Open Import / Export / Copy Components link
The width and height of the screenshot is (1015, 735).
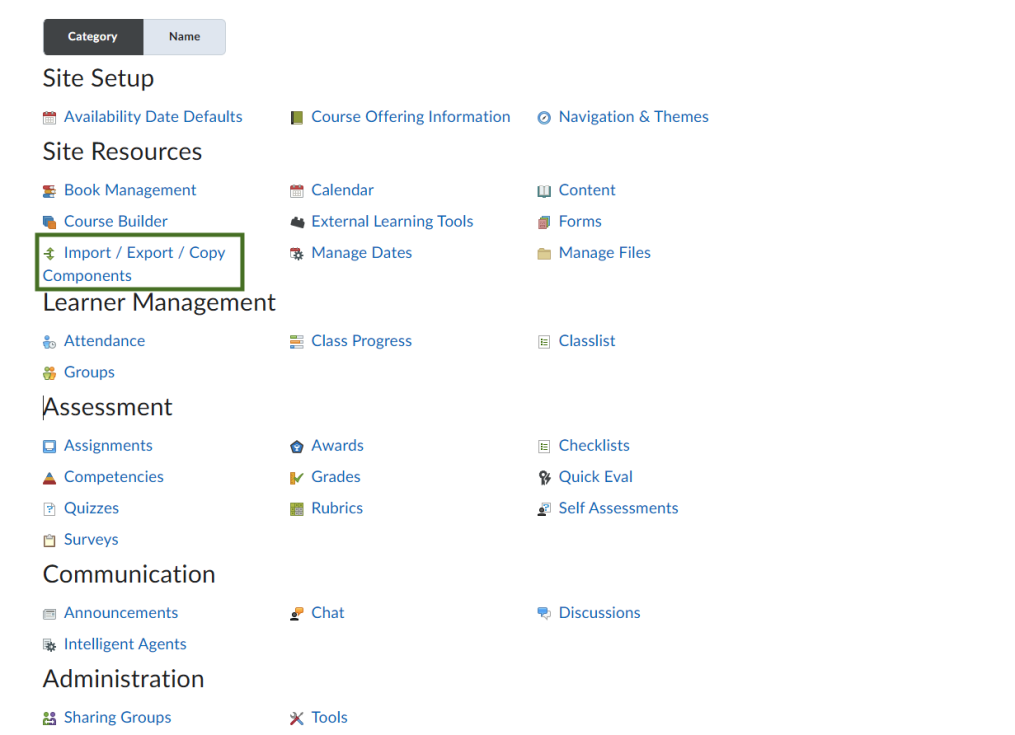(x=134, y=264)
